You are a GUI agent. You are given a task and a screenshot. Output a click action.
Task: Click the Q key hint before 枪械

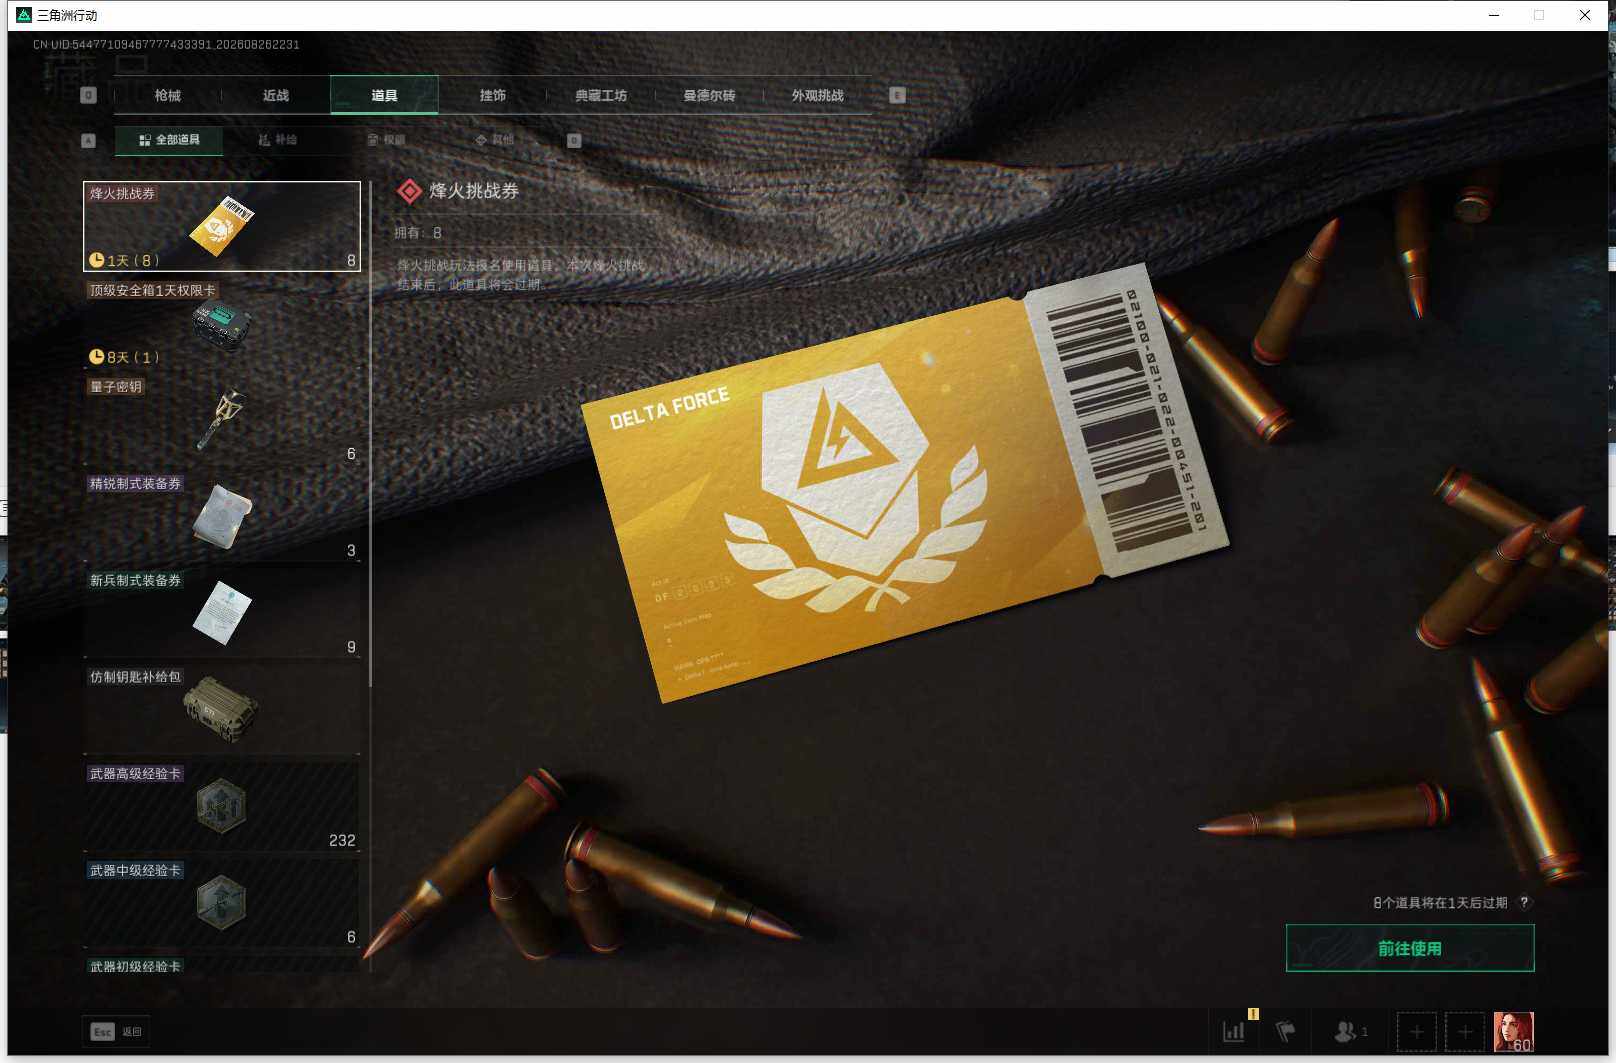tap(88, 95)
